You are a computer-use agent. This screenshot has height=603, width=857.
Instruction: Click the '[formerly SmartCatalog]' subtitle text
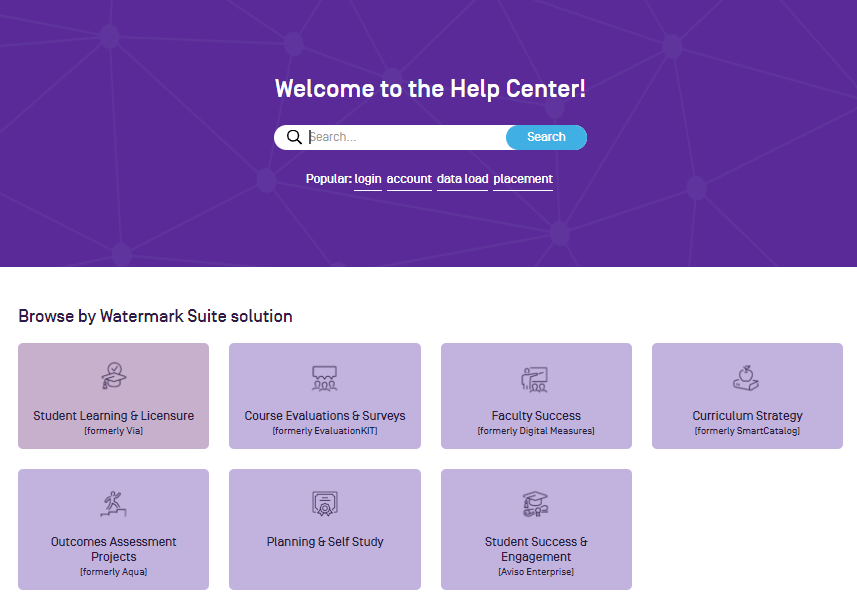coord(747,431)
